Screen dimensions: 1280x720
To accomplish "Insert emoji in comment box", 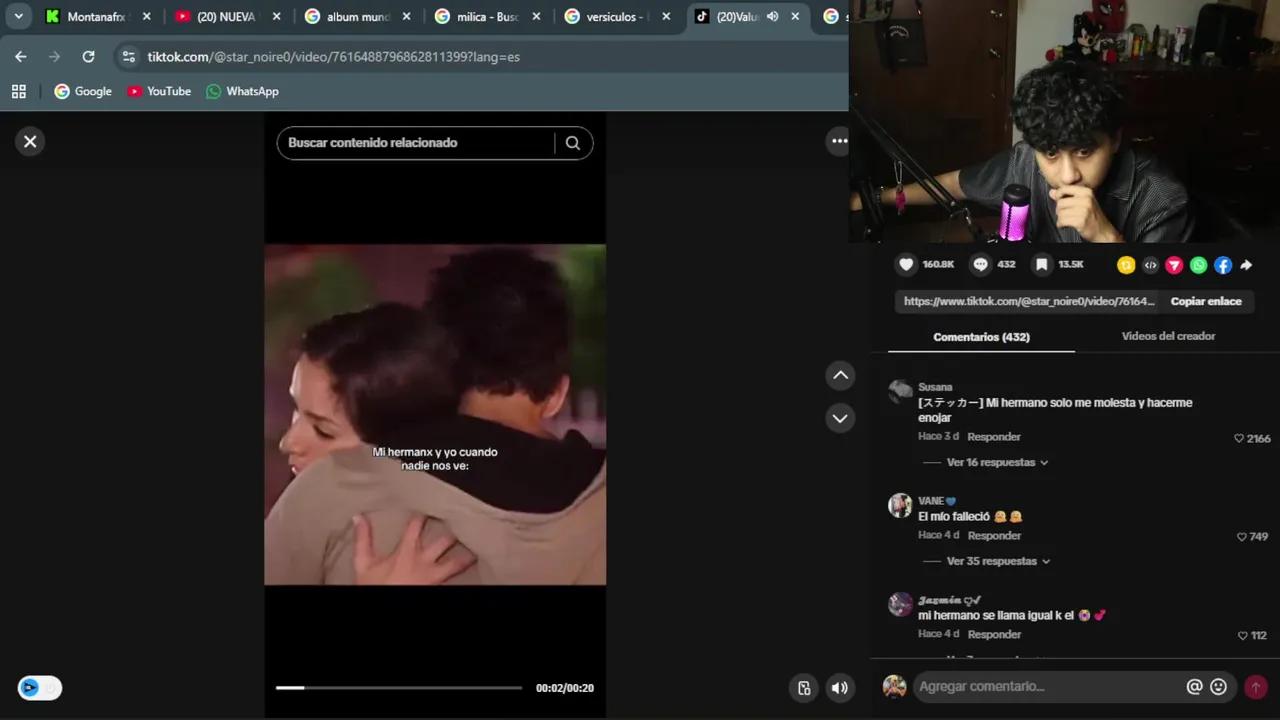I will coord(1218,687).
